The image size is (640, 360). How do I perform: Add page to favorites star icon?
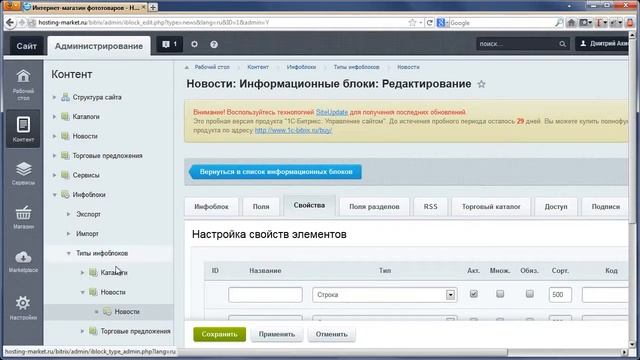[482, 84]
